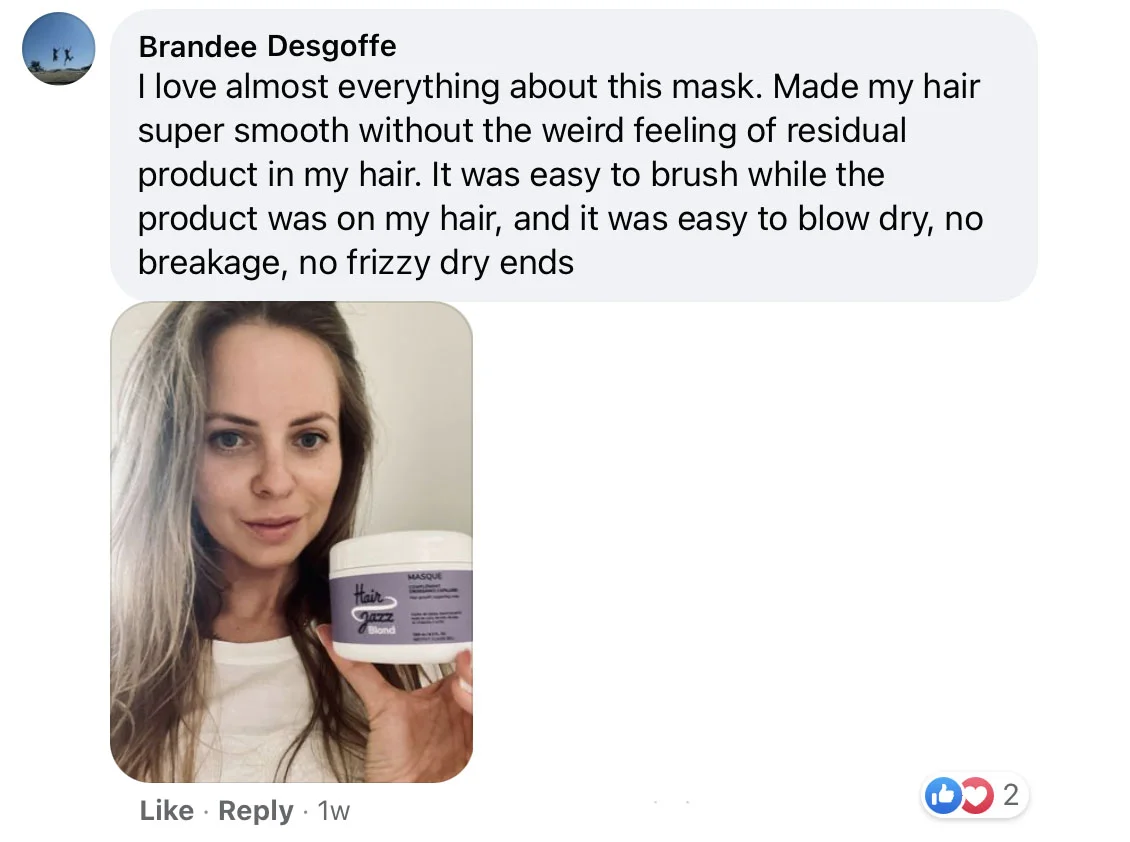Click the gray comment bubble background

[574, 155]
